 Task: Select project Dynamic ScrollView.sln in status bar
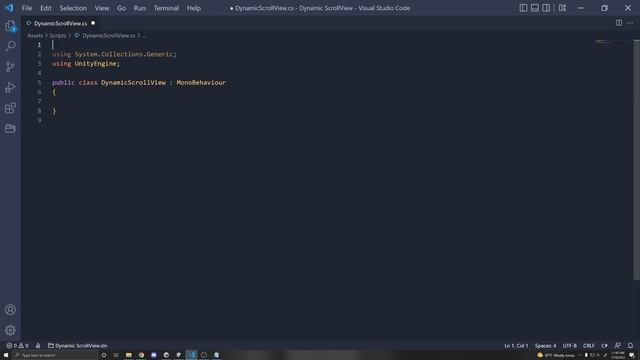click(78, 345)
